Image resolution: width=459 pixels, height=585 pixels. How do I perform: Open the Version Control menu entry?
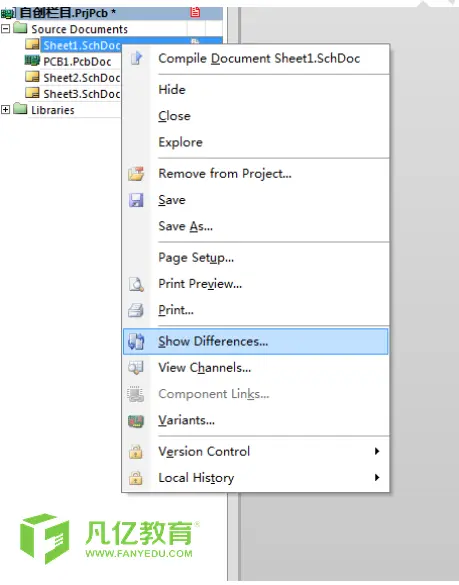pos(256,452)
